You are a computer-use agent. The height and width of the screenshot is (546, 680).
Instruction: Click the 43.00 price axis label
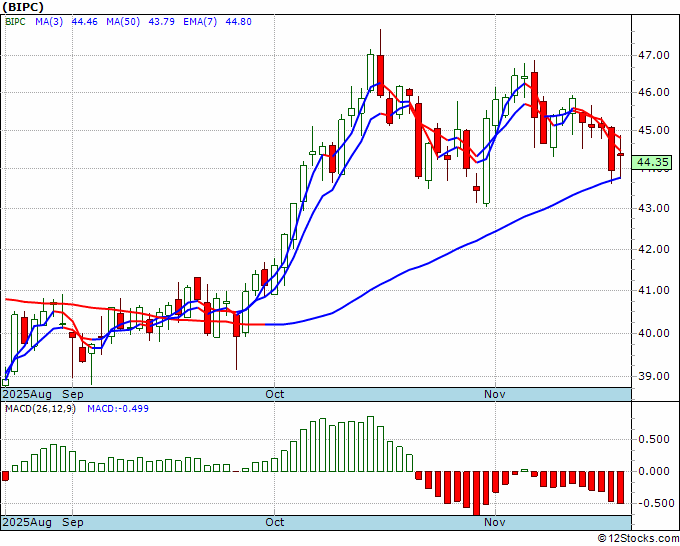coord(653,208)
